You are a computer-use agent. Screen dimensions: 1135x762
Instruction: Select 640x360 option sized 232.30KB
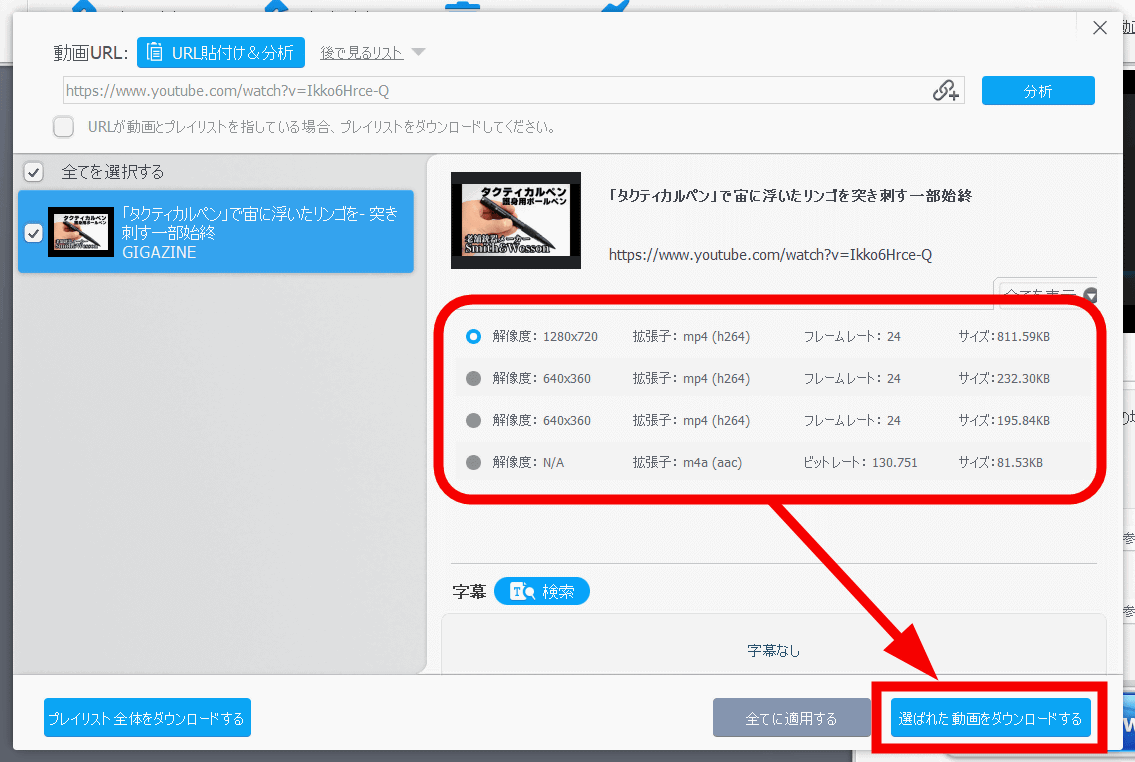coord(474,379)
